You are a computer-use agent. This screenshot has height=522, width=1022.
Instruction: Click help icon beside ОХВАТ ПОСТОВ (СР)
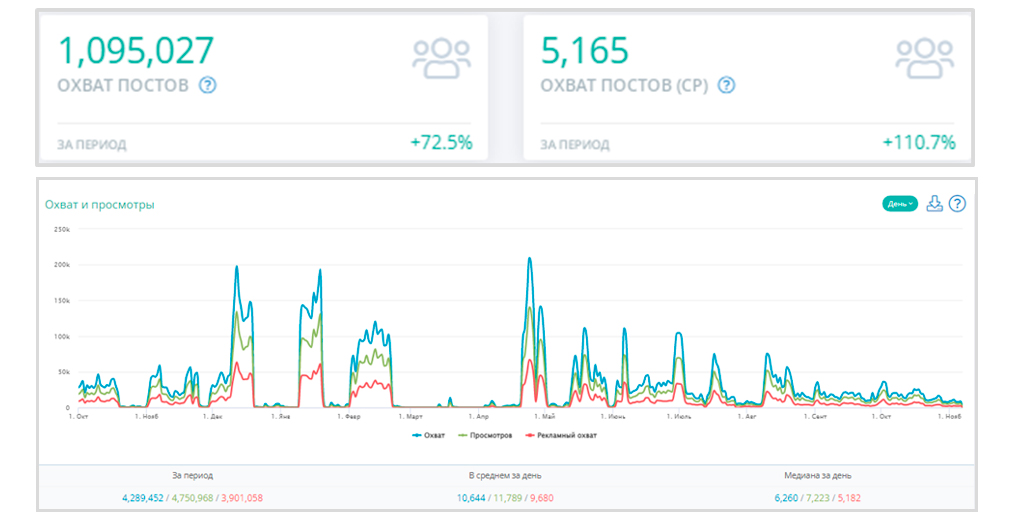tap(726, 85)
